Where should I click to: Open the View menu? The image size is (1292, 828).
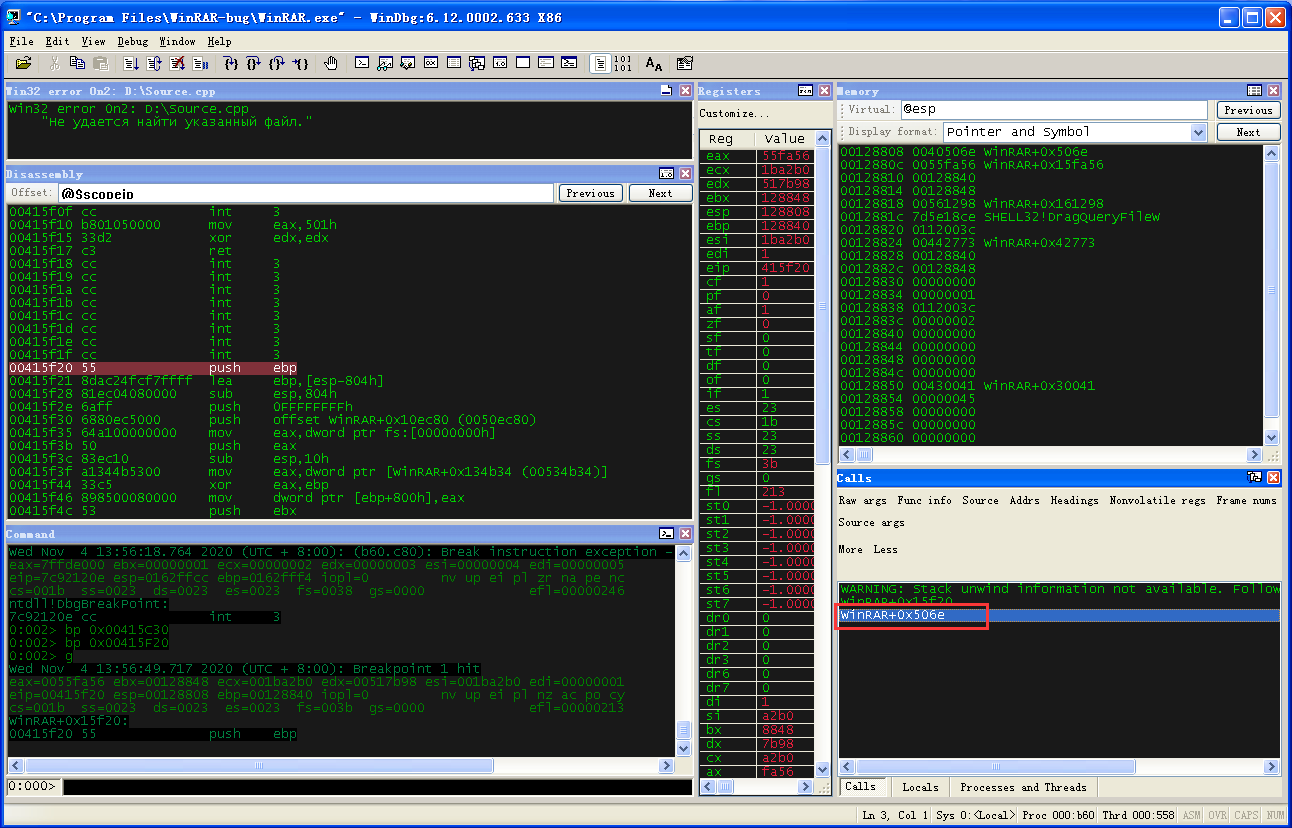coord(93,41)
